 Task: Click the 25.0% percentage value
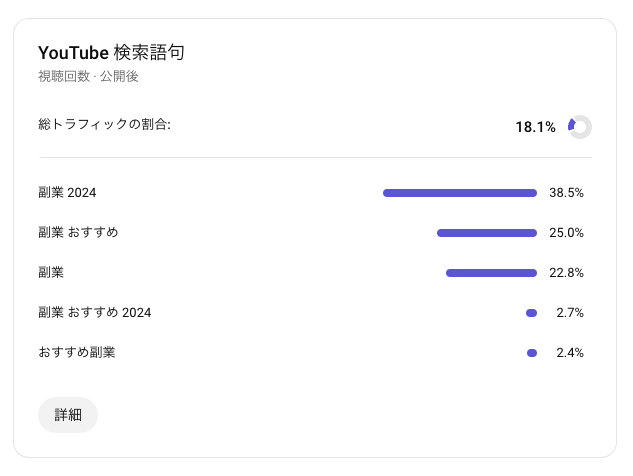click(566, 233)
